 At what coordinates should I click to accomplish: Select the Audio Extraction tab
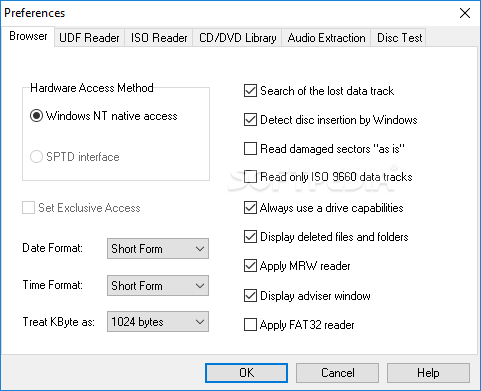(x=326, y=38)
